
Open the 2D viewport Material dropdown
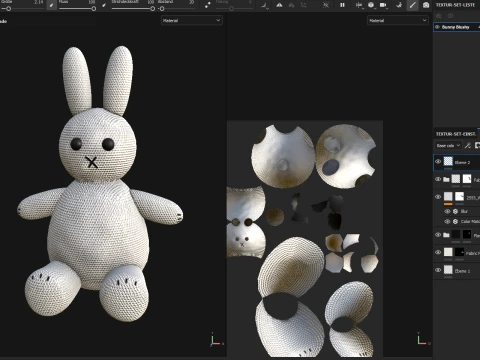[398, 20]
